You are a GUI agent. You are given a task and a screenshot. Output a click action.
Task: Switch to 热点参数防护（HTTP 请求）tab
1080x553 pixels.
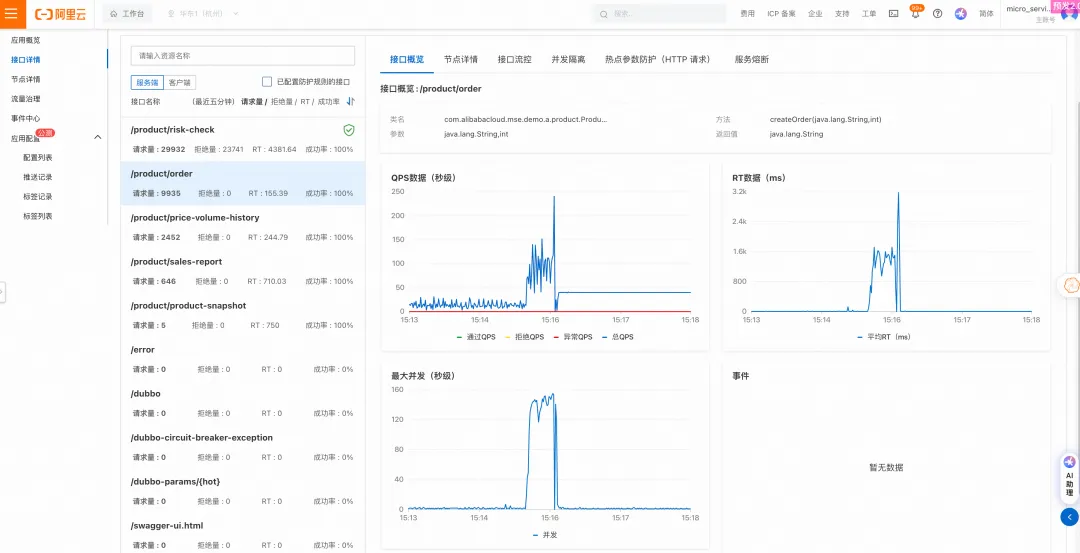click(x=658, y=59)
